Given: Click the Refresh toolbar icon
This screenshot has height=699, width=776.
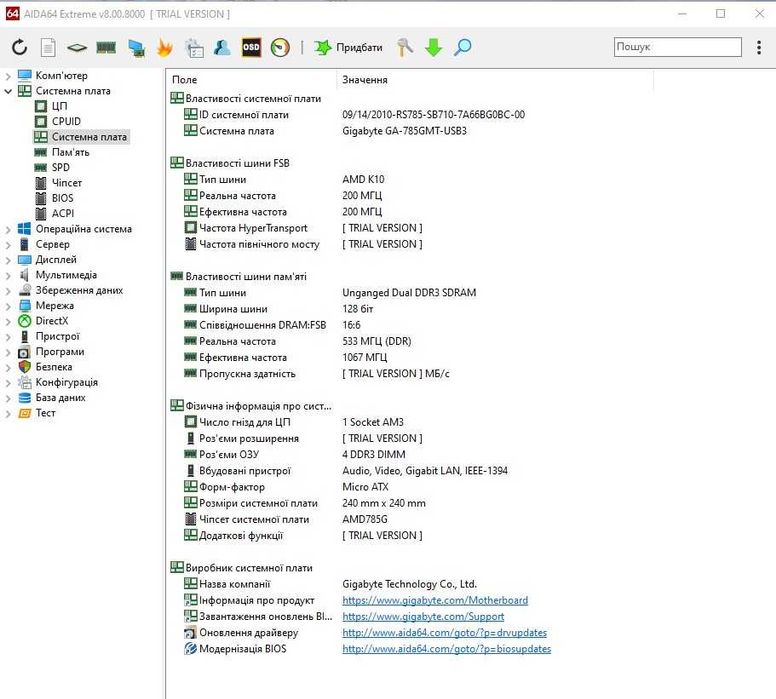Looking at the screenshot, I should click(x=19, y=48).
